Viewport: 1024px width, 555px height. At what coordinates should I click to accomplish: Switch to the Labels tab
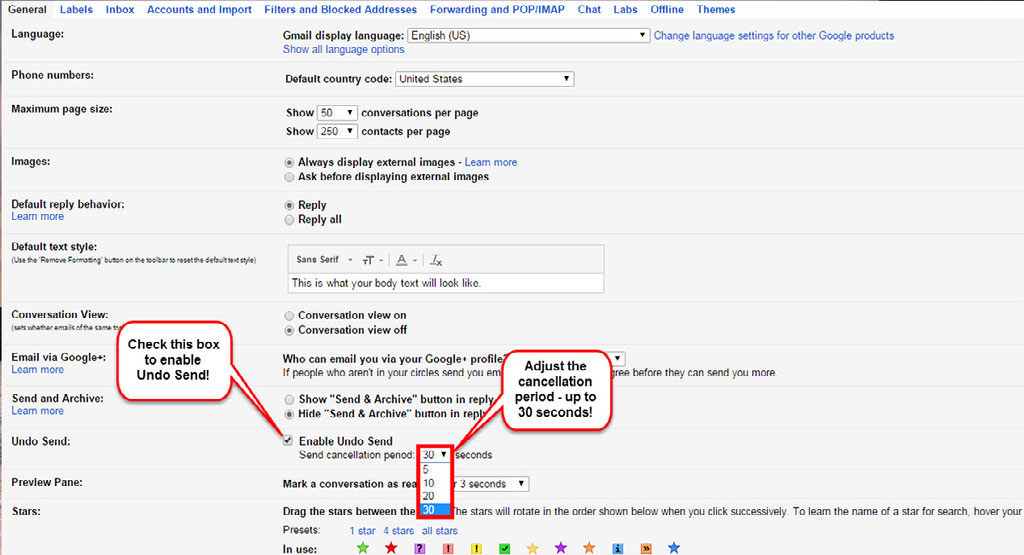click(x=76, y=10)
